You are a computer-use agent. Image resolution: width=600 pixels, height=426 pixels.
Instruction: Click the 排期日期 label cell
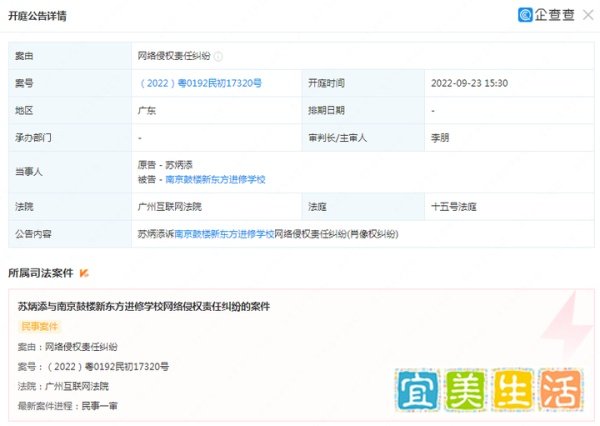pyautogui.click(x=363, y=111)
